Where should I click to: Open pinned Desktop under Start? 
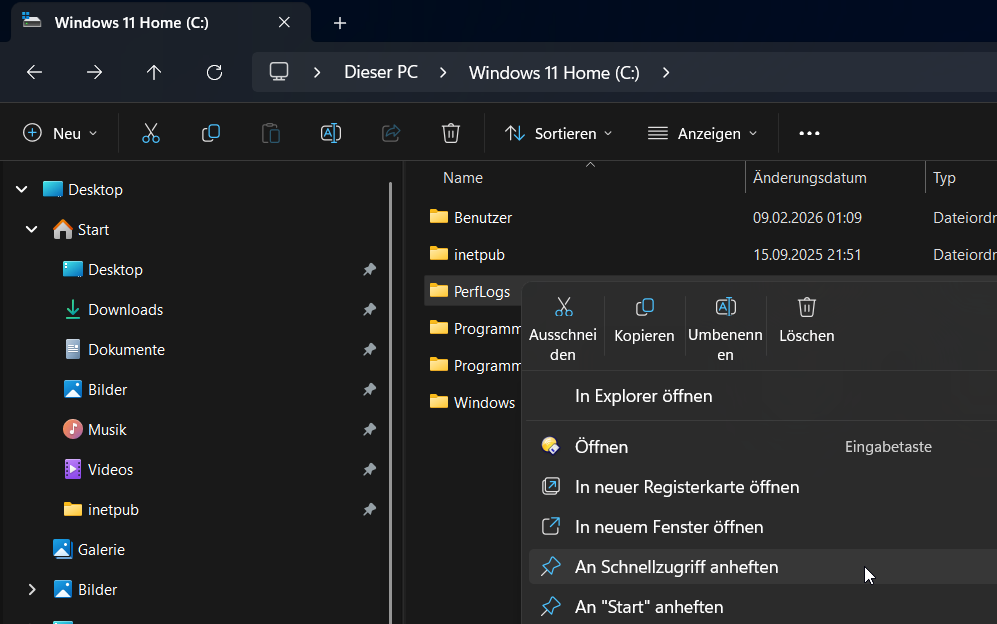click(115, 270)
